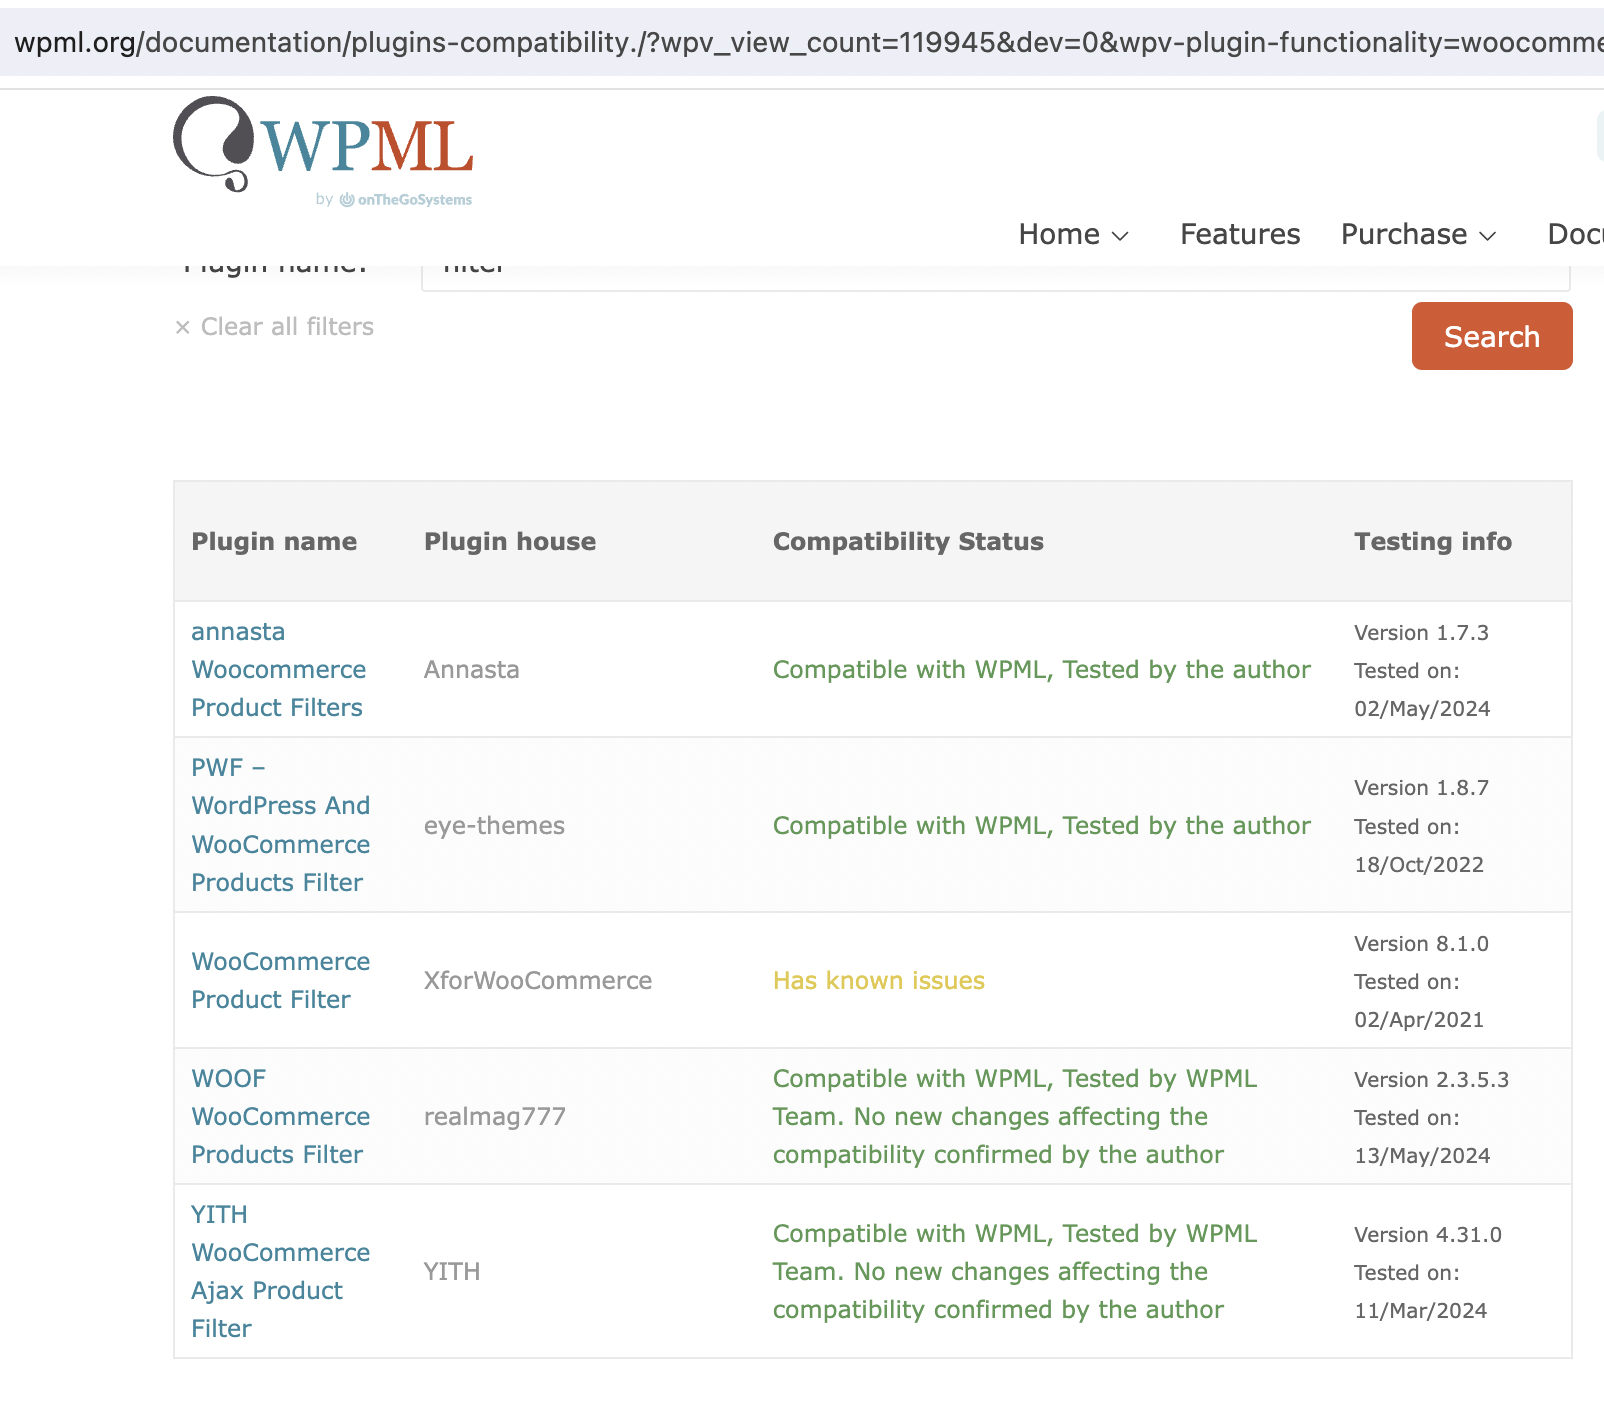This screenshot has width=1604, height=1410.
Task: Select the realmag777 plugin house cell
Action: pos(495,1116)
